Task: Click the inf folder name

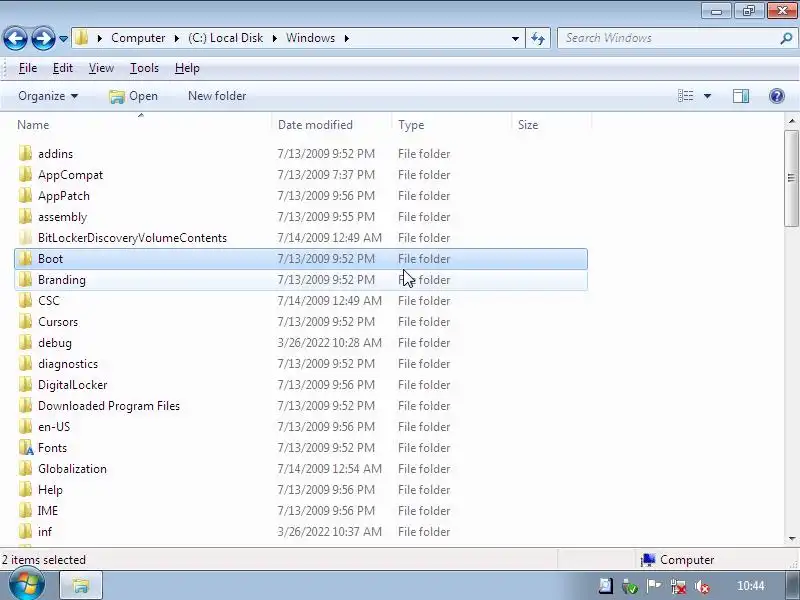Action: (x=45, y=532)
